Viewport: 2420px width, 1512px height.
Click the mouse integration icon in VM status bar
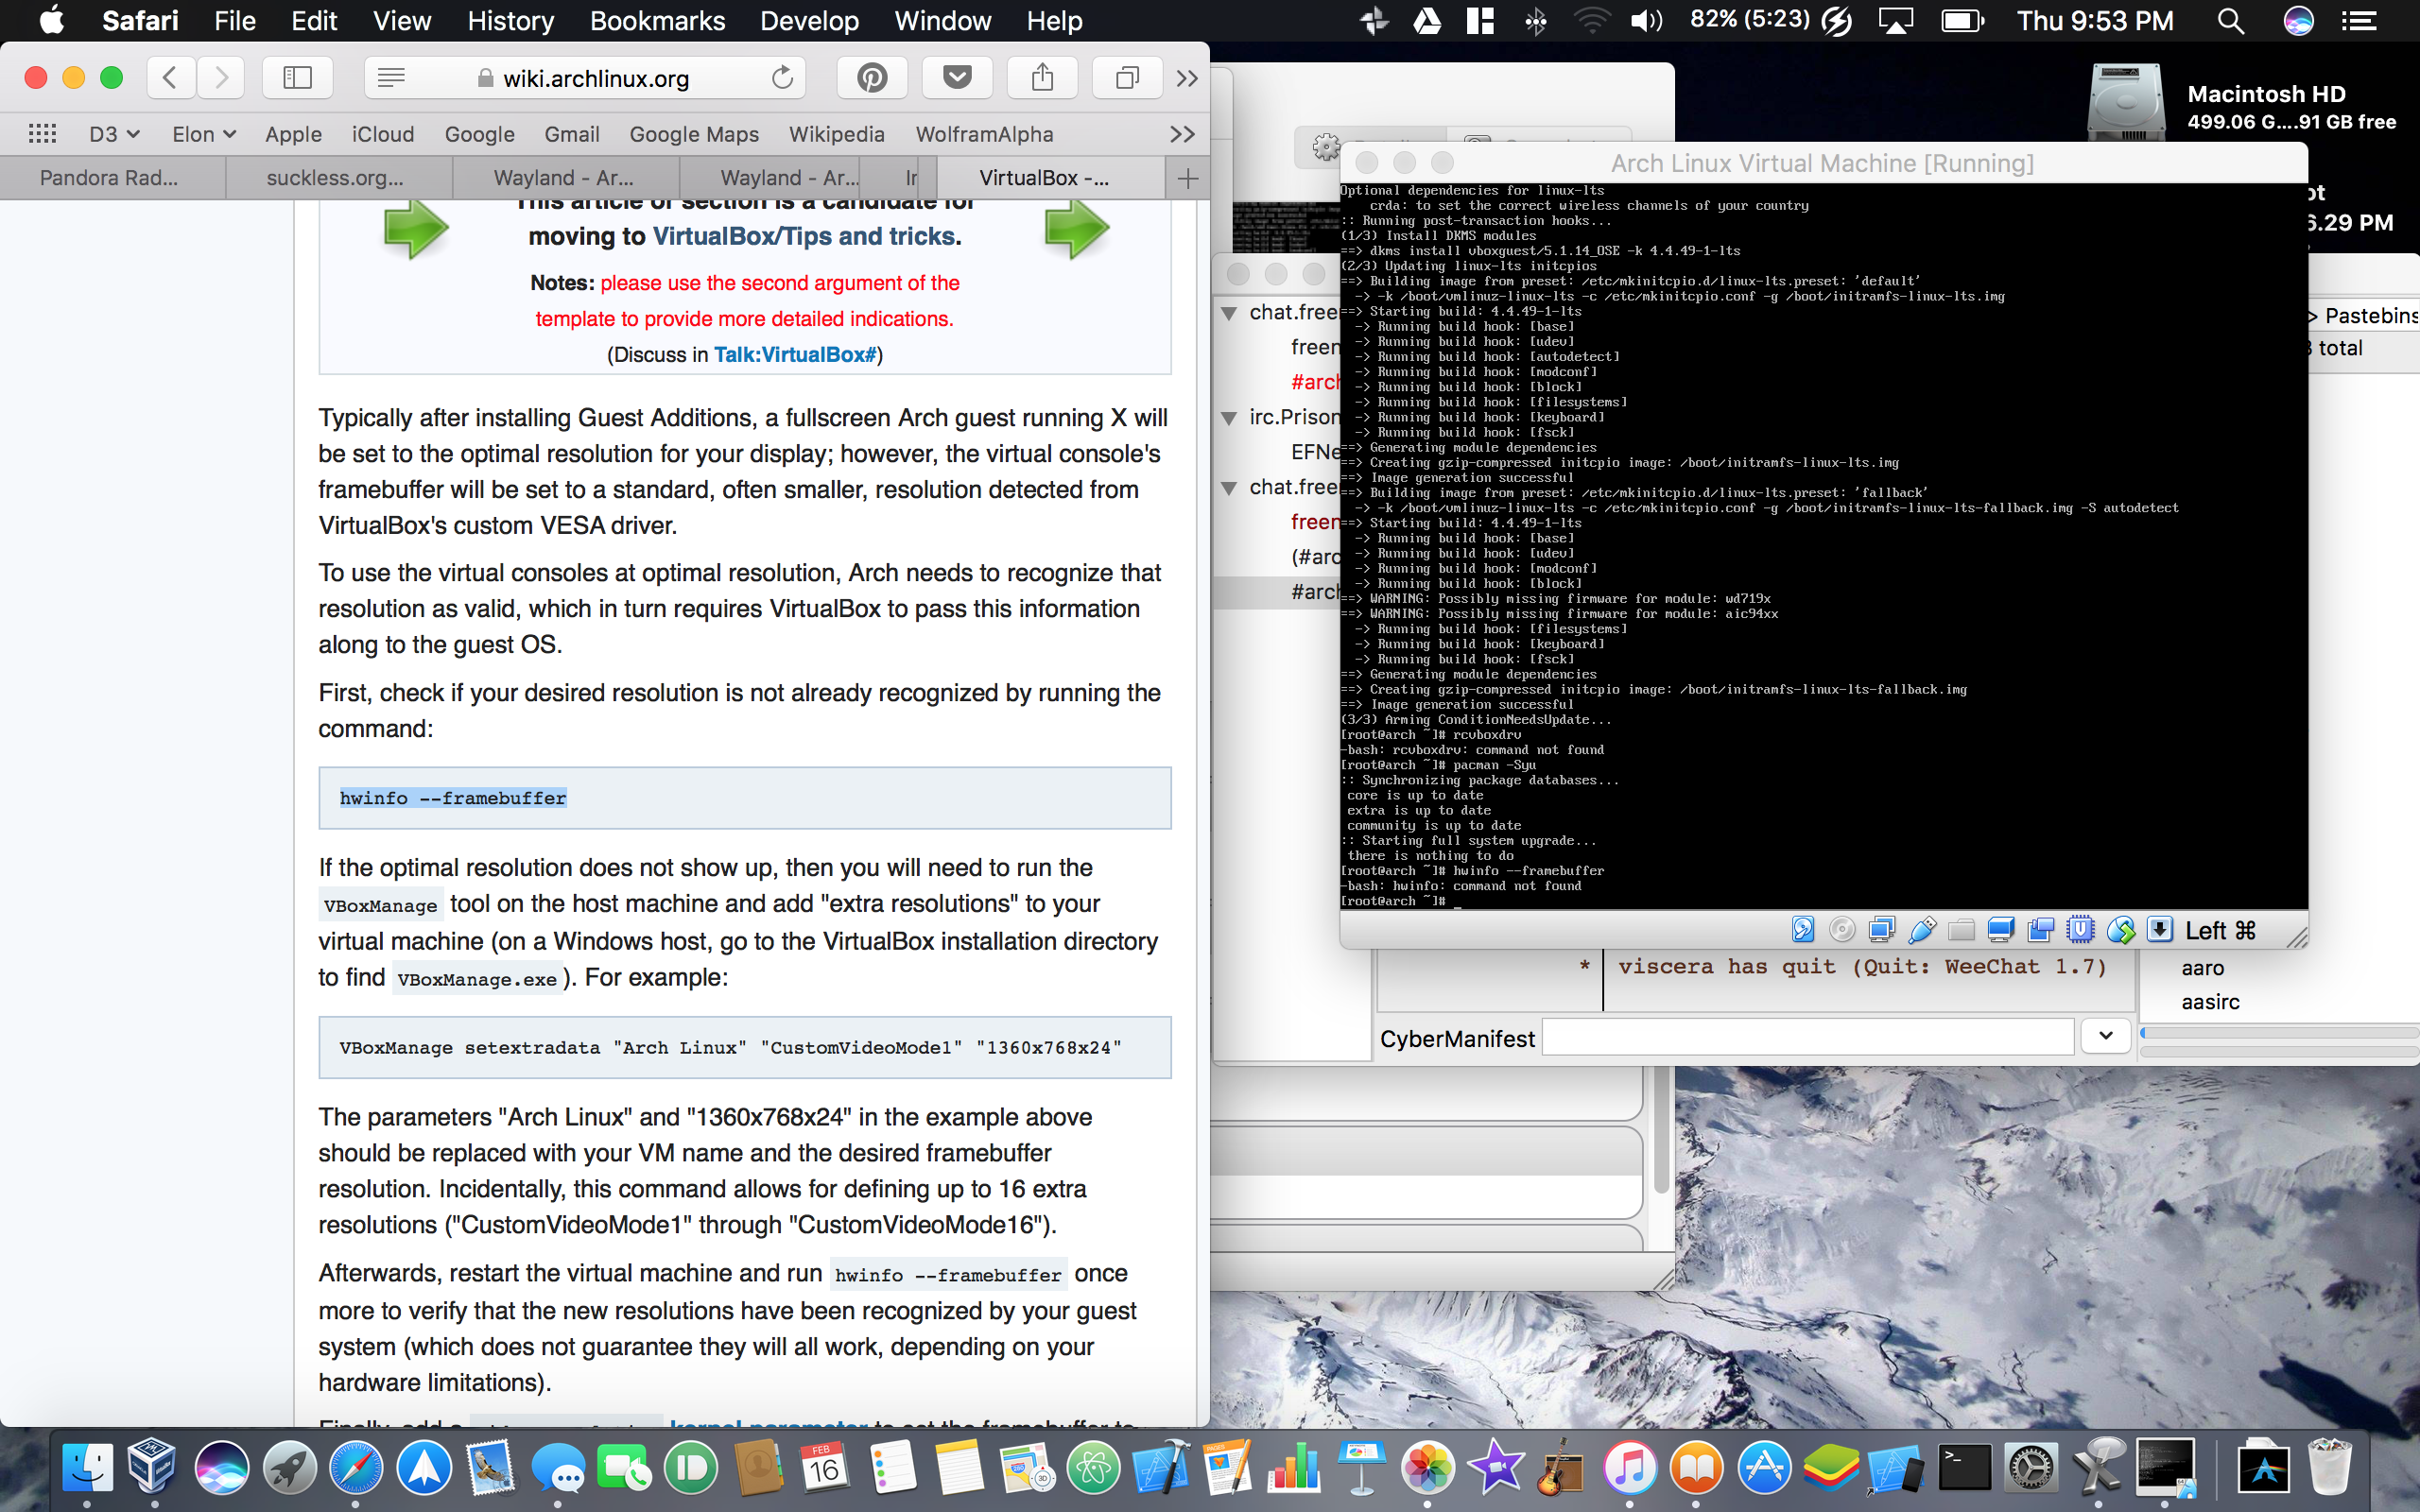point(2121,930)
